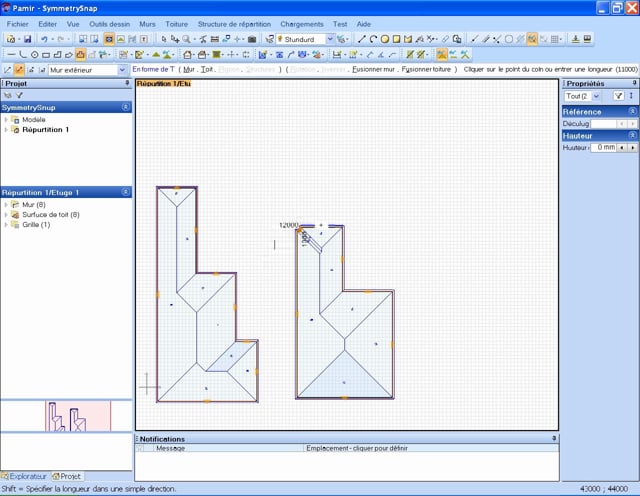This screenshot has width=640, height=496.
Task: Expand the Modèle tree node
Action: (x=6, y=120)
